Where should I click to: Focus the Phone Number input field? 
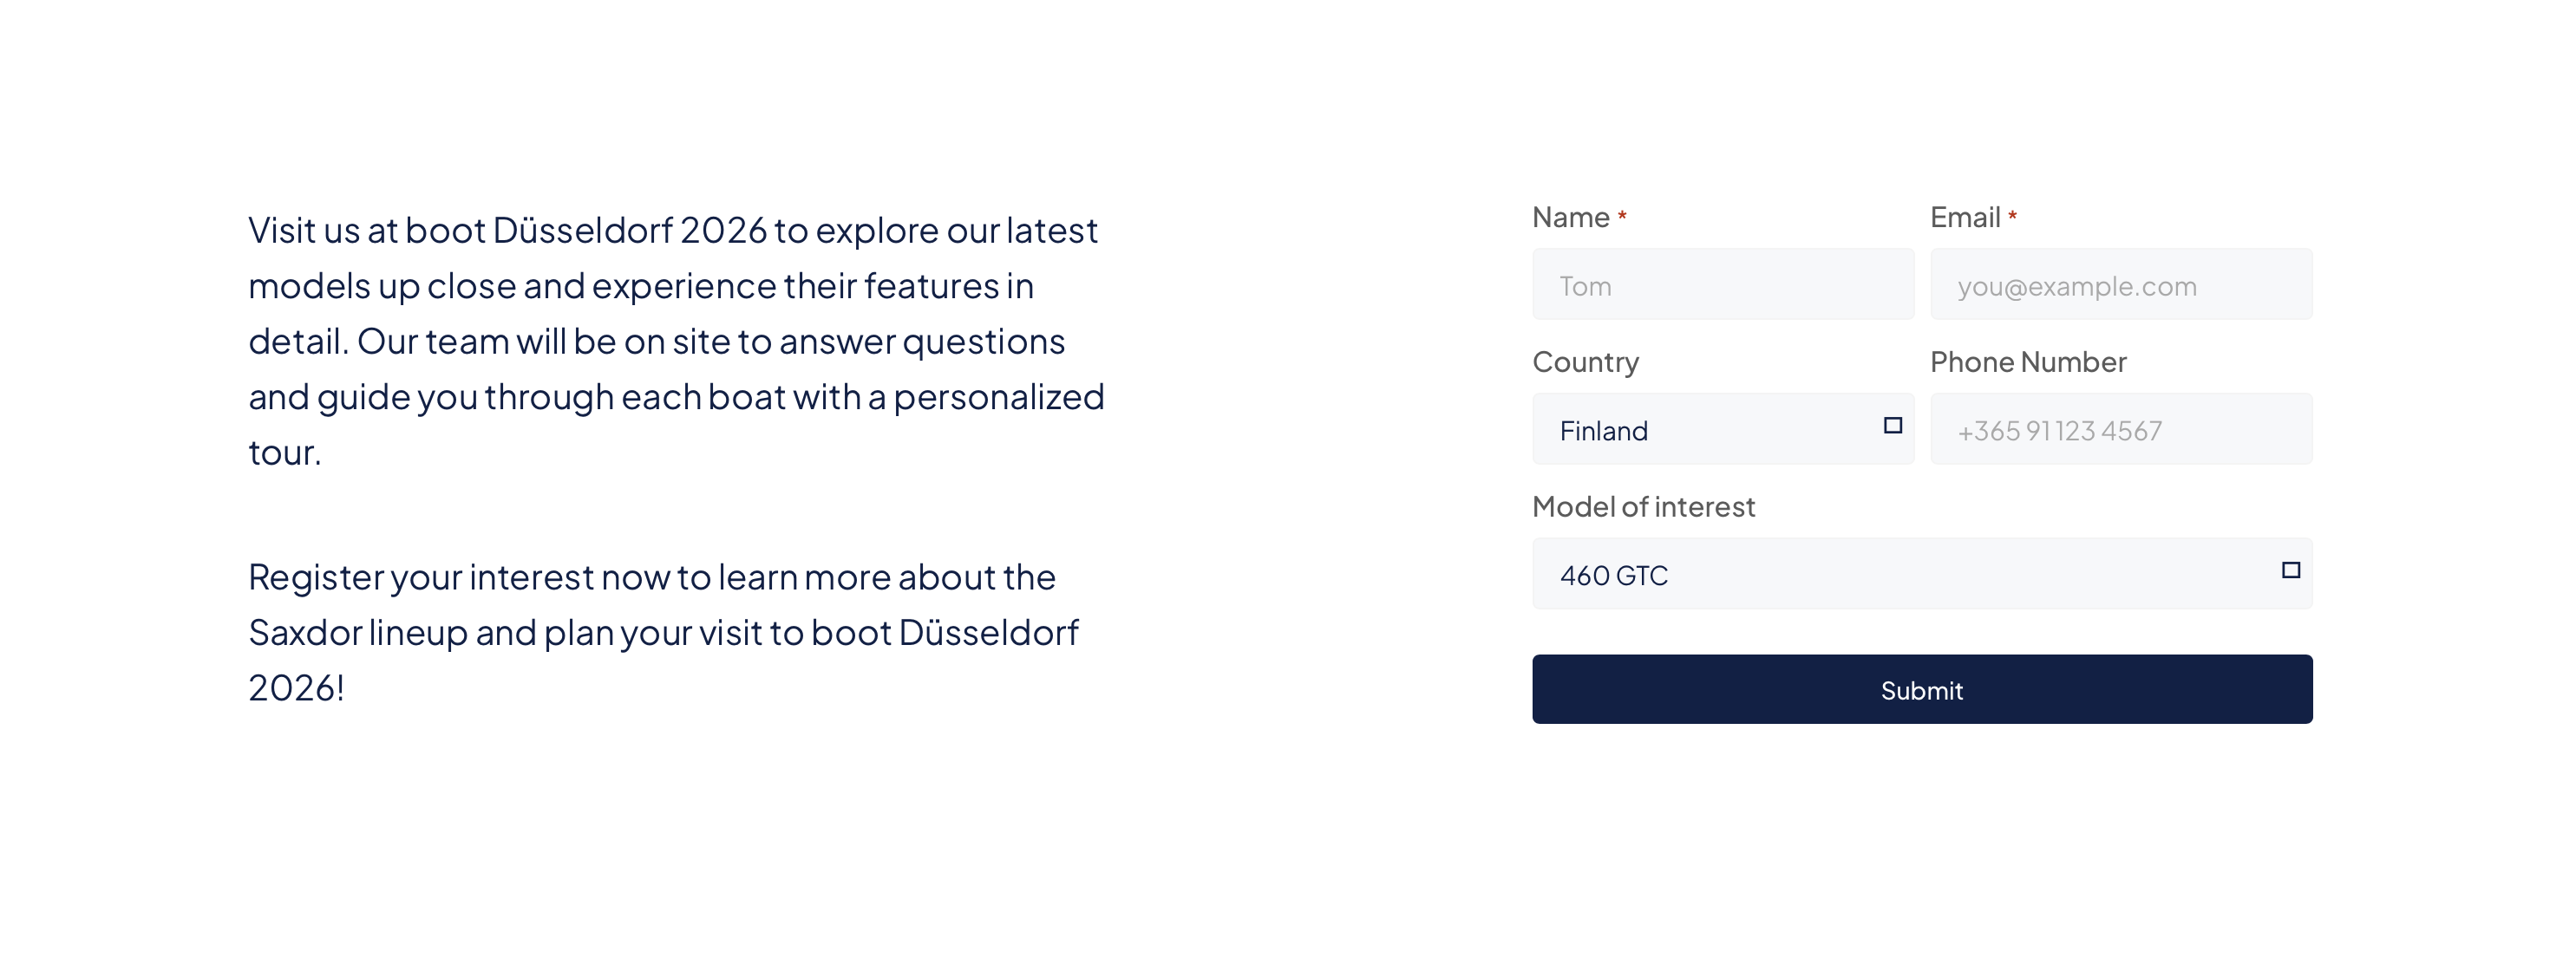(2120, 429)
